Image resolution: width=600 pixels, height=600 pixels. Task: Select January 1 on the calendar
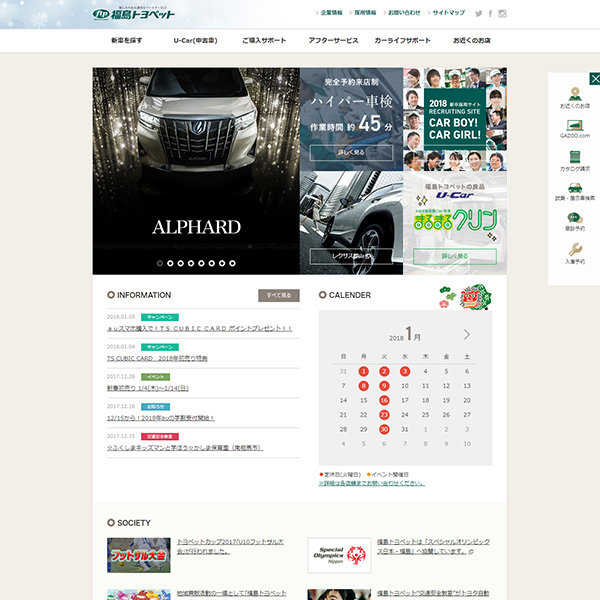364,371
